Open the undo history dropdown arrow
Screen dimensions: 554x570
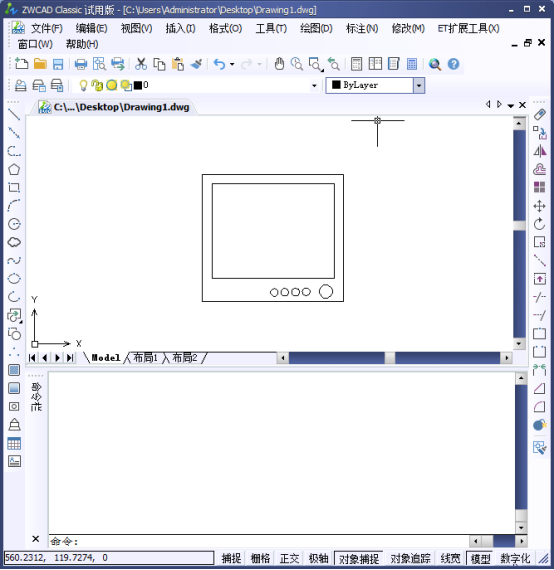232,64
